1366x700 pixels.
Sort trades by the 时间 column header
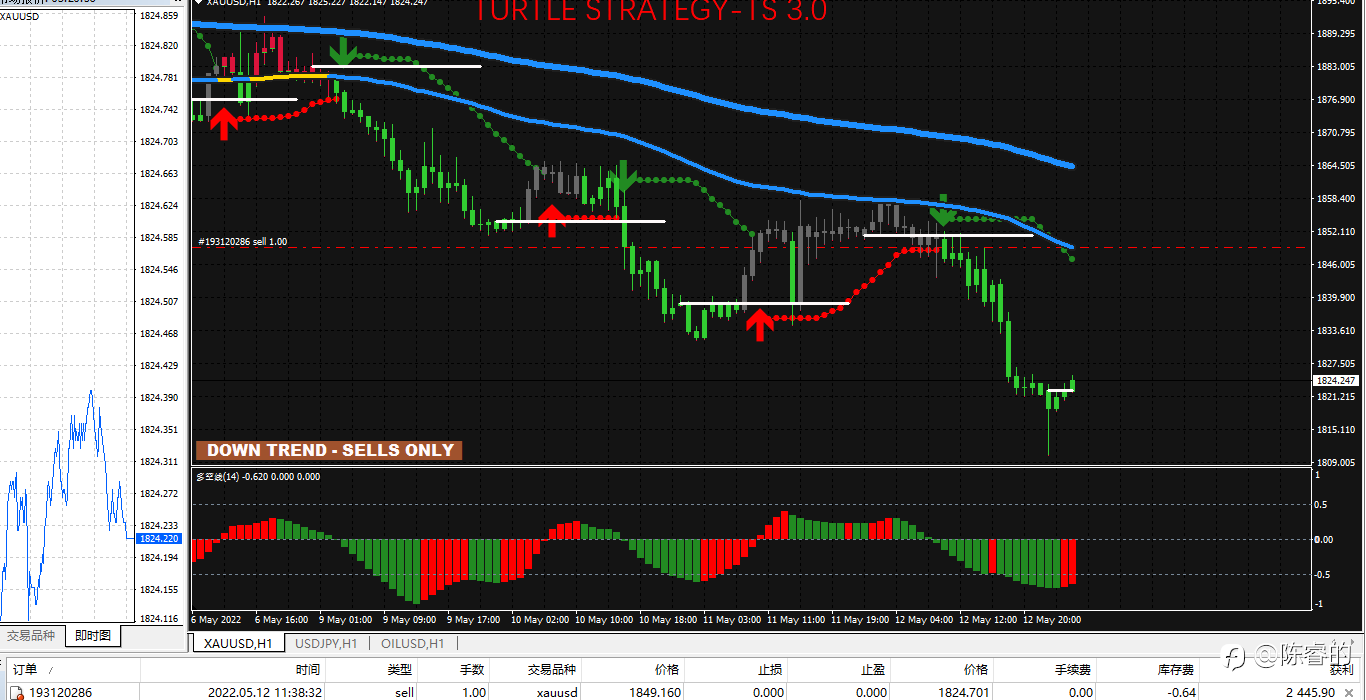307,669
